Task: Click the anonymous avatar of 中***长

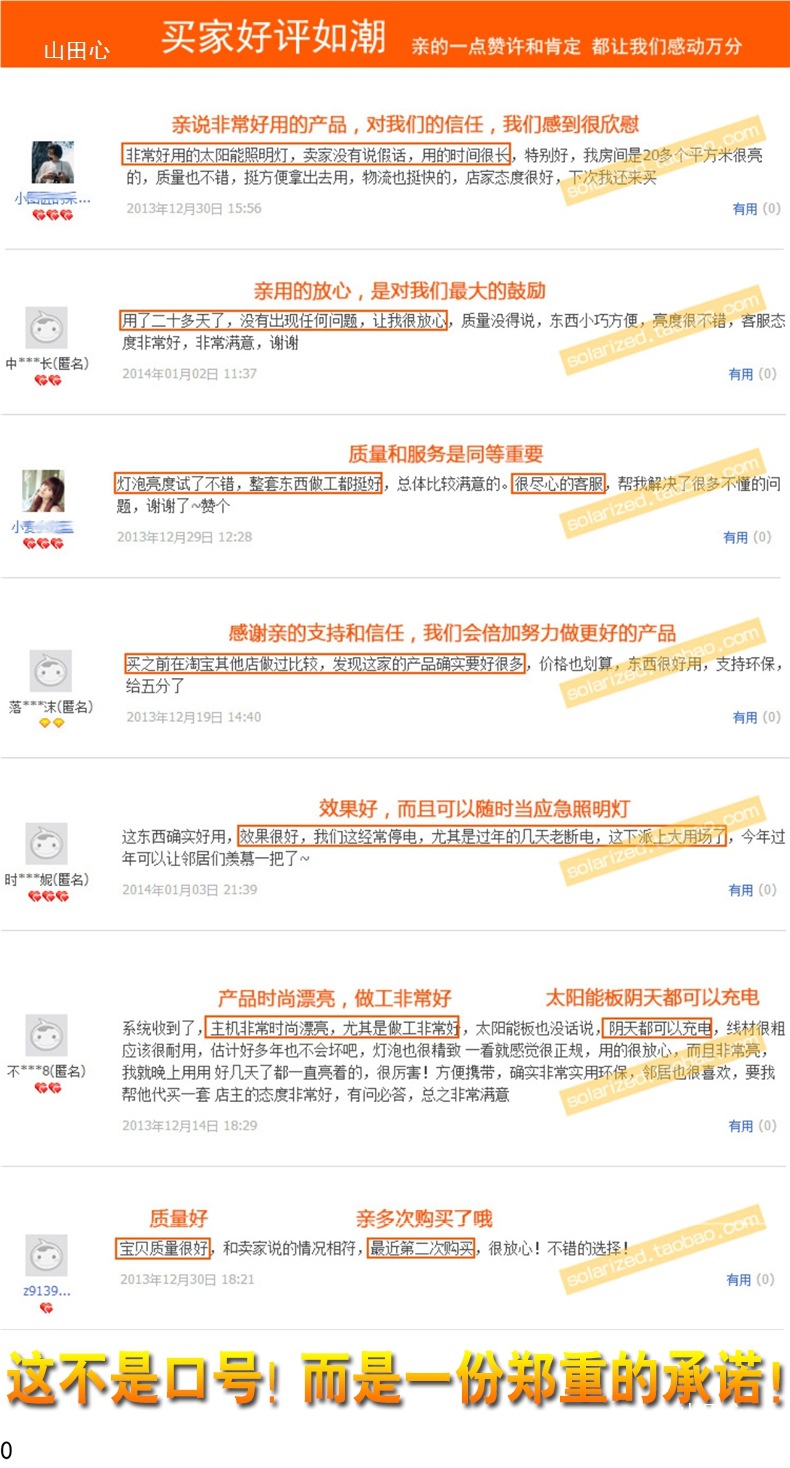Action: tap(46, 327)
